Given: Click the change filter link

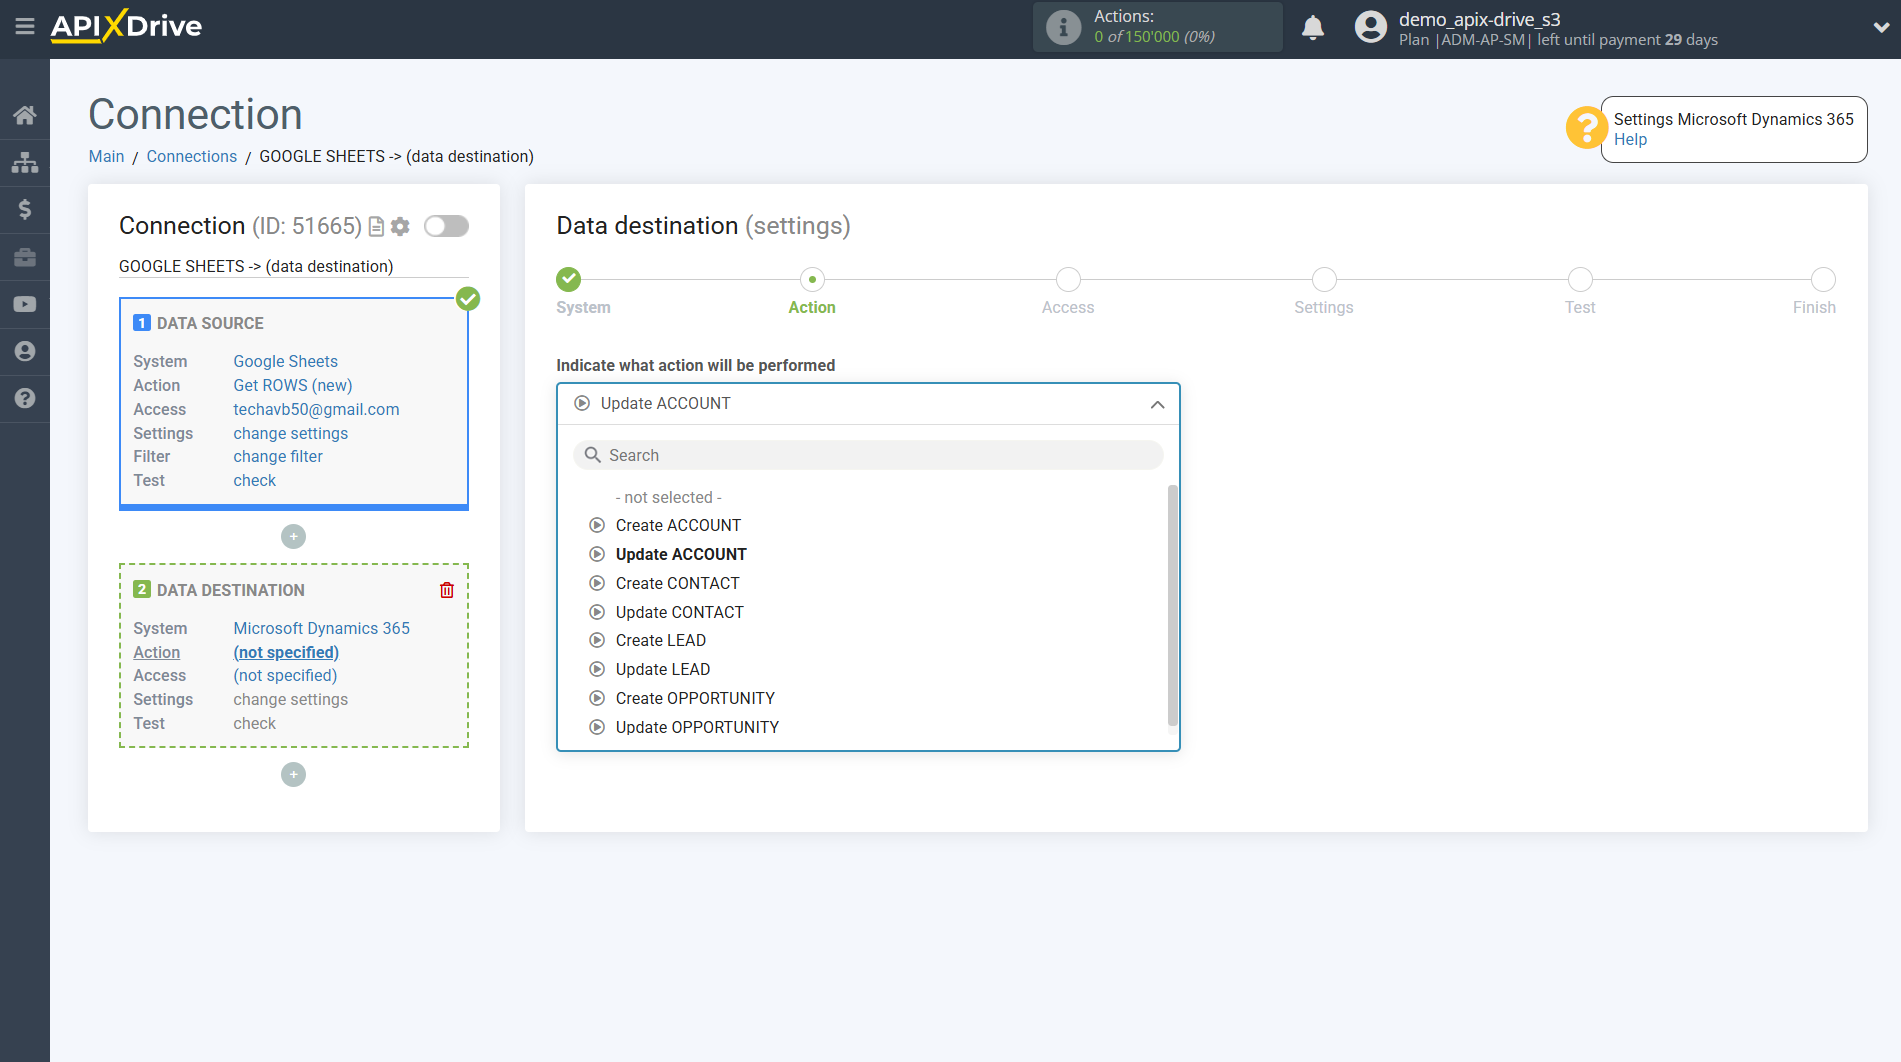Looking at the screenshot, I should coord(278,456).
